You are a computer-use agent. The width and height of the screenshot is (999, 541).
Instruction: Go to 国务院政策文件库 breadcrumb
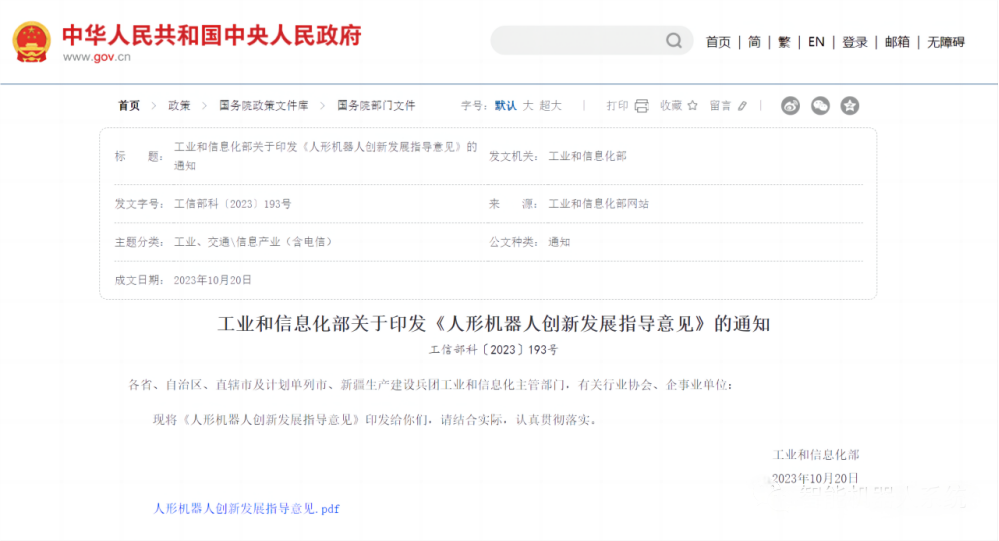[264, 105]
